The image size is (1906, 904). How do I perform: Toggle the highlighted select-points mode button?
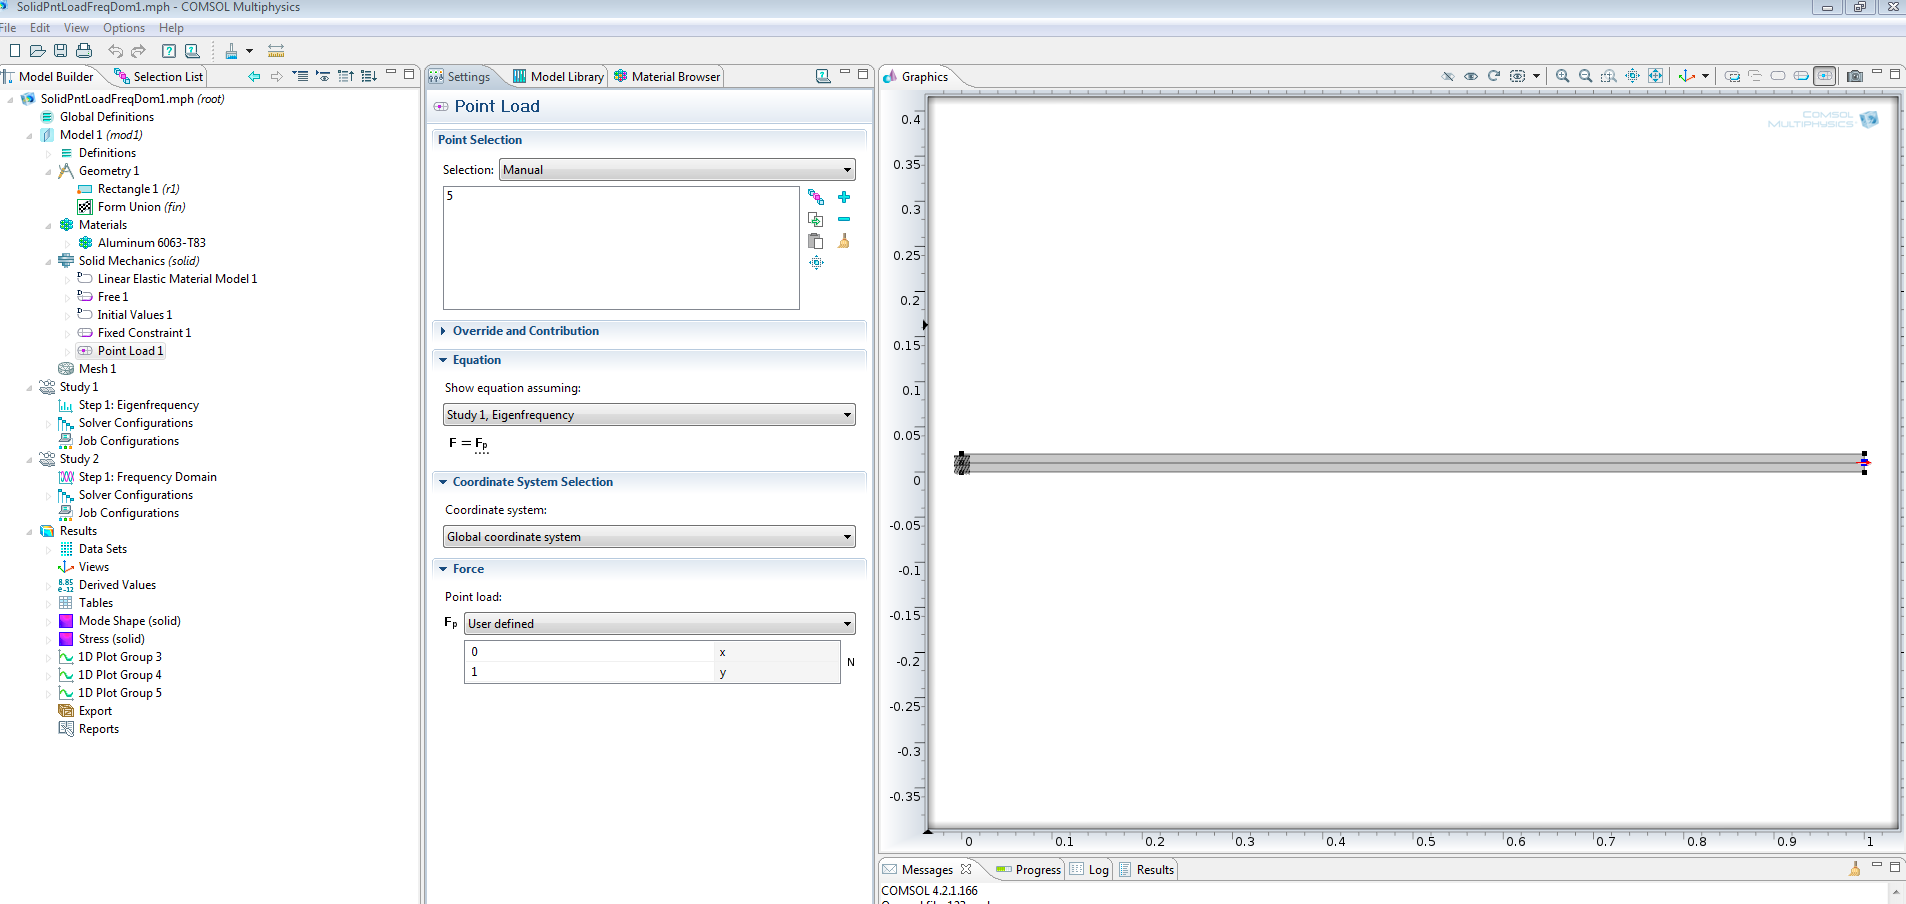pyautogui.click(x=1825, y=76)
